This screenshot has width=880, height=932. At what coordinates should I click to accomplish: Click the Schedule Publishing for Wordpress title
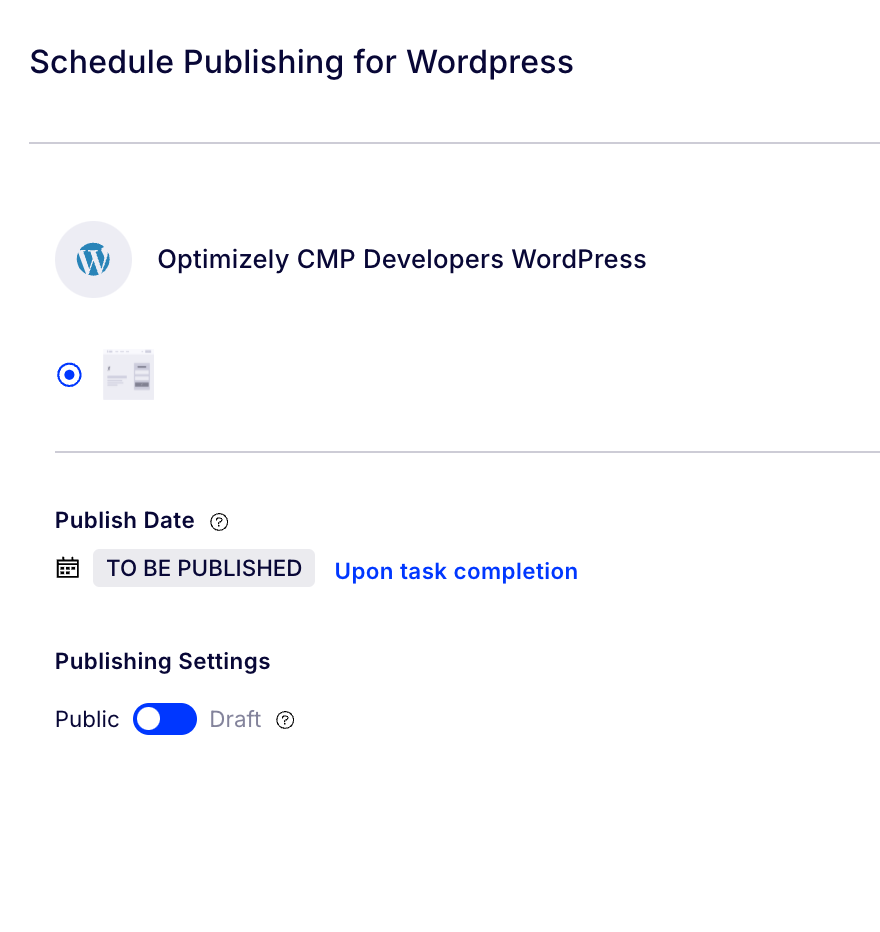[x=302, y=62]
